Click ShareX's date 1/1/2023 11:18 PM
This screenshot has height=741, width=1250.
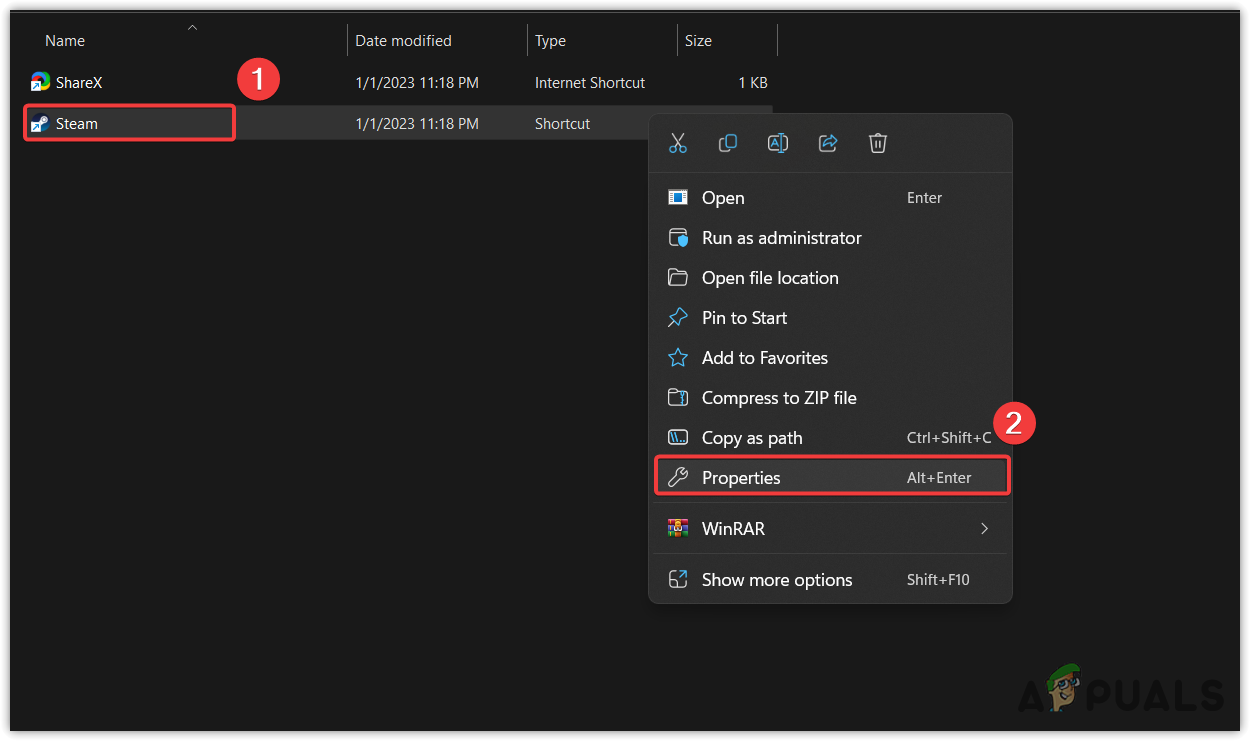pyautogui.click(x=417, y=83)
